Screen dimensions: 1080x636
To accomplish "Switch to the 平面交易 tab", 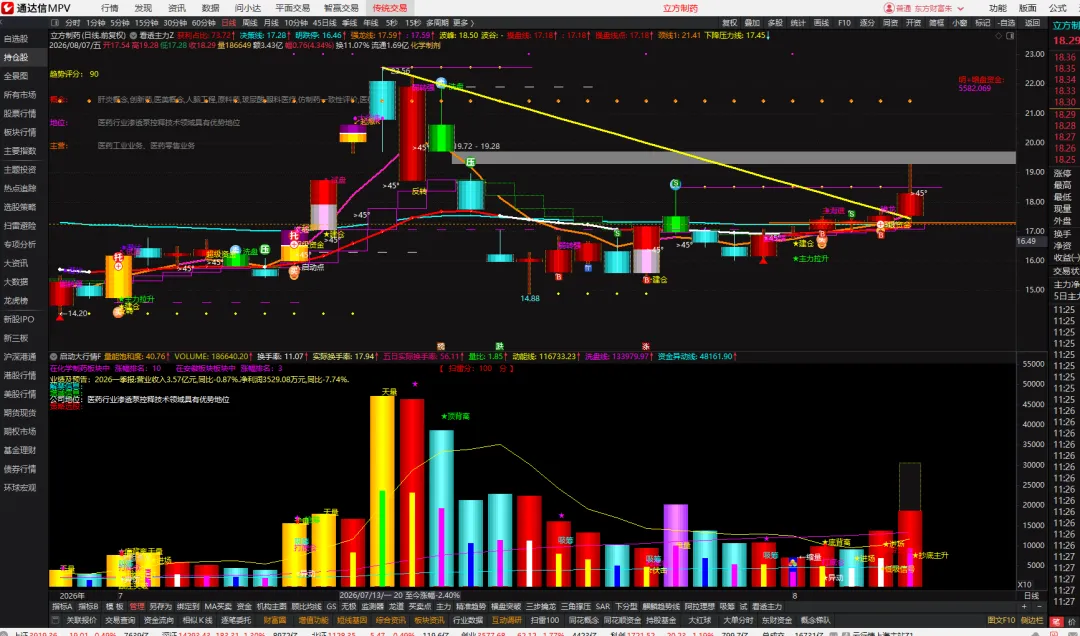I will (293, 8).
